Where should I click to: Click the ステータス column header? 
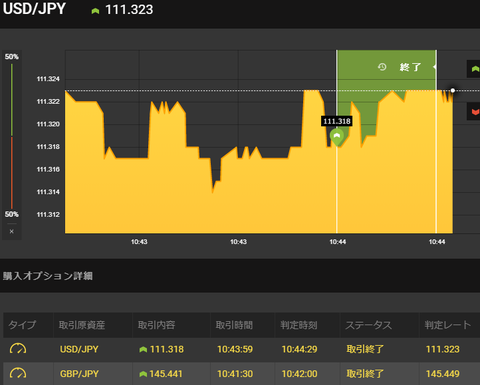(x=369, y=325)
